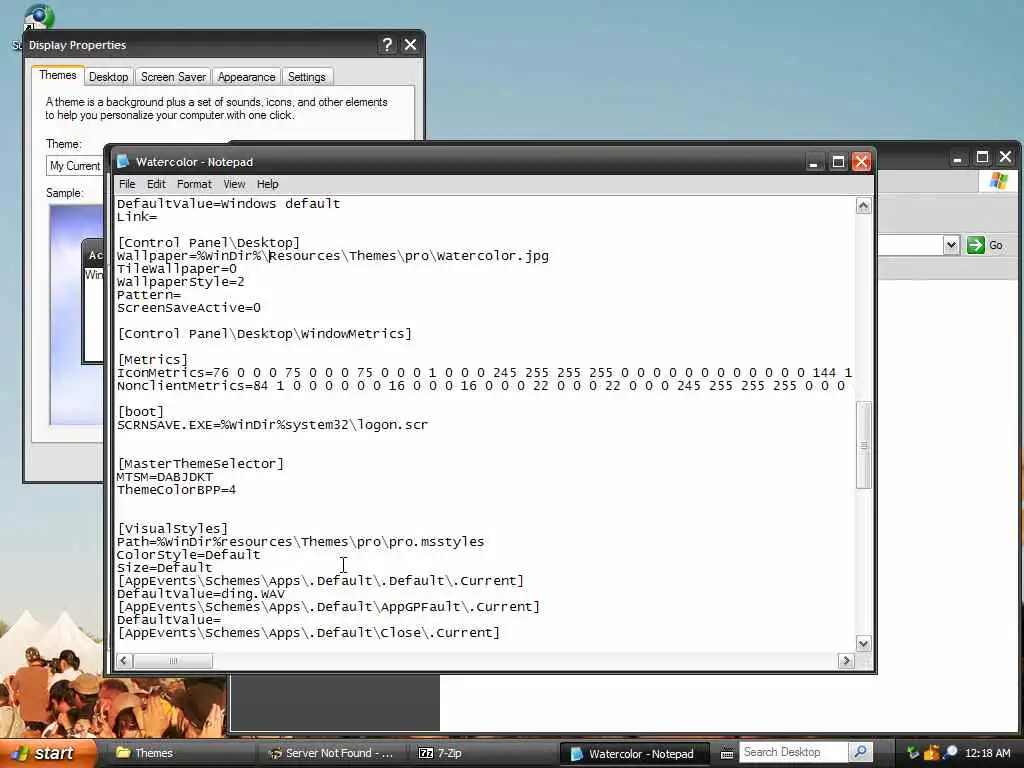Open the Notepad Edit menu

[x=156, y=184]
